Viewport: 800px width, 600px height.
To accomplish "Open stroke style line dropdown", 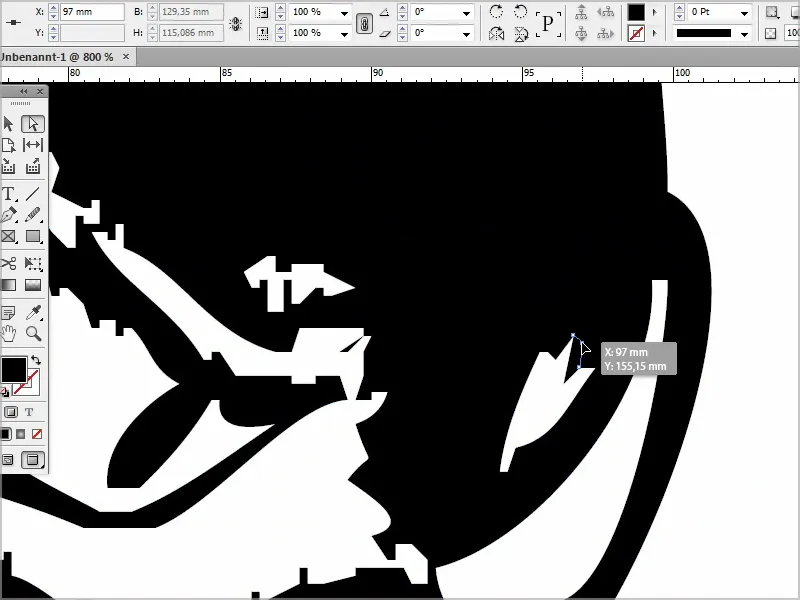I will 744,34.
